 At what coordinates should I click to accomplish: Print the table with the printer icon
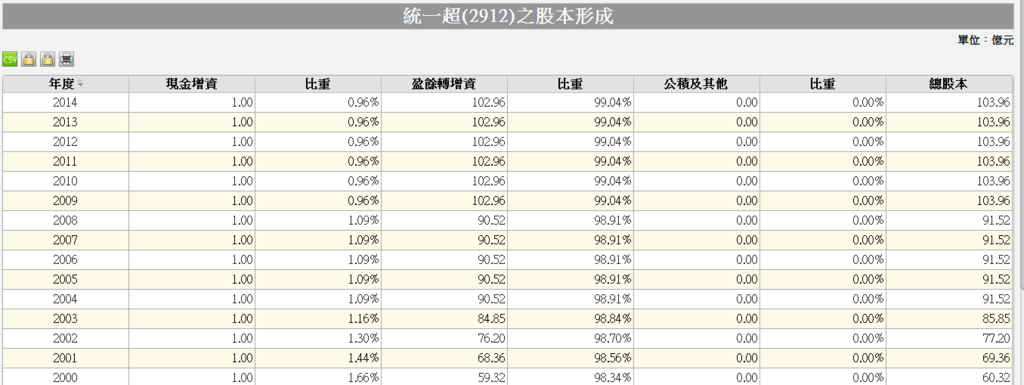tap(66, 59)
